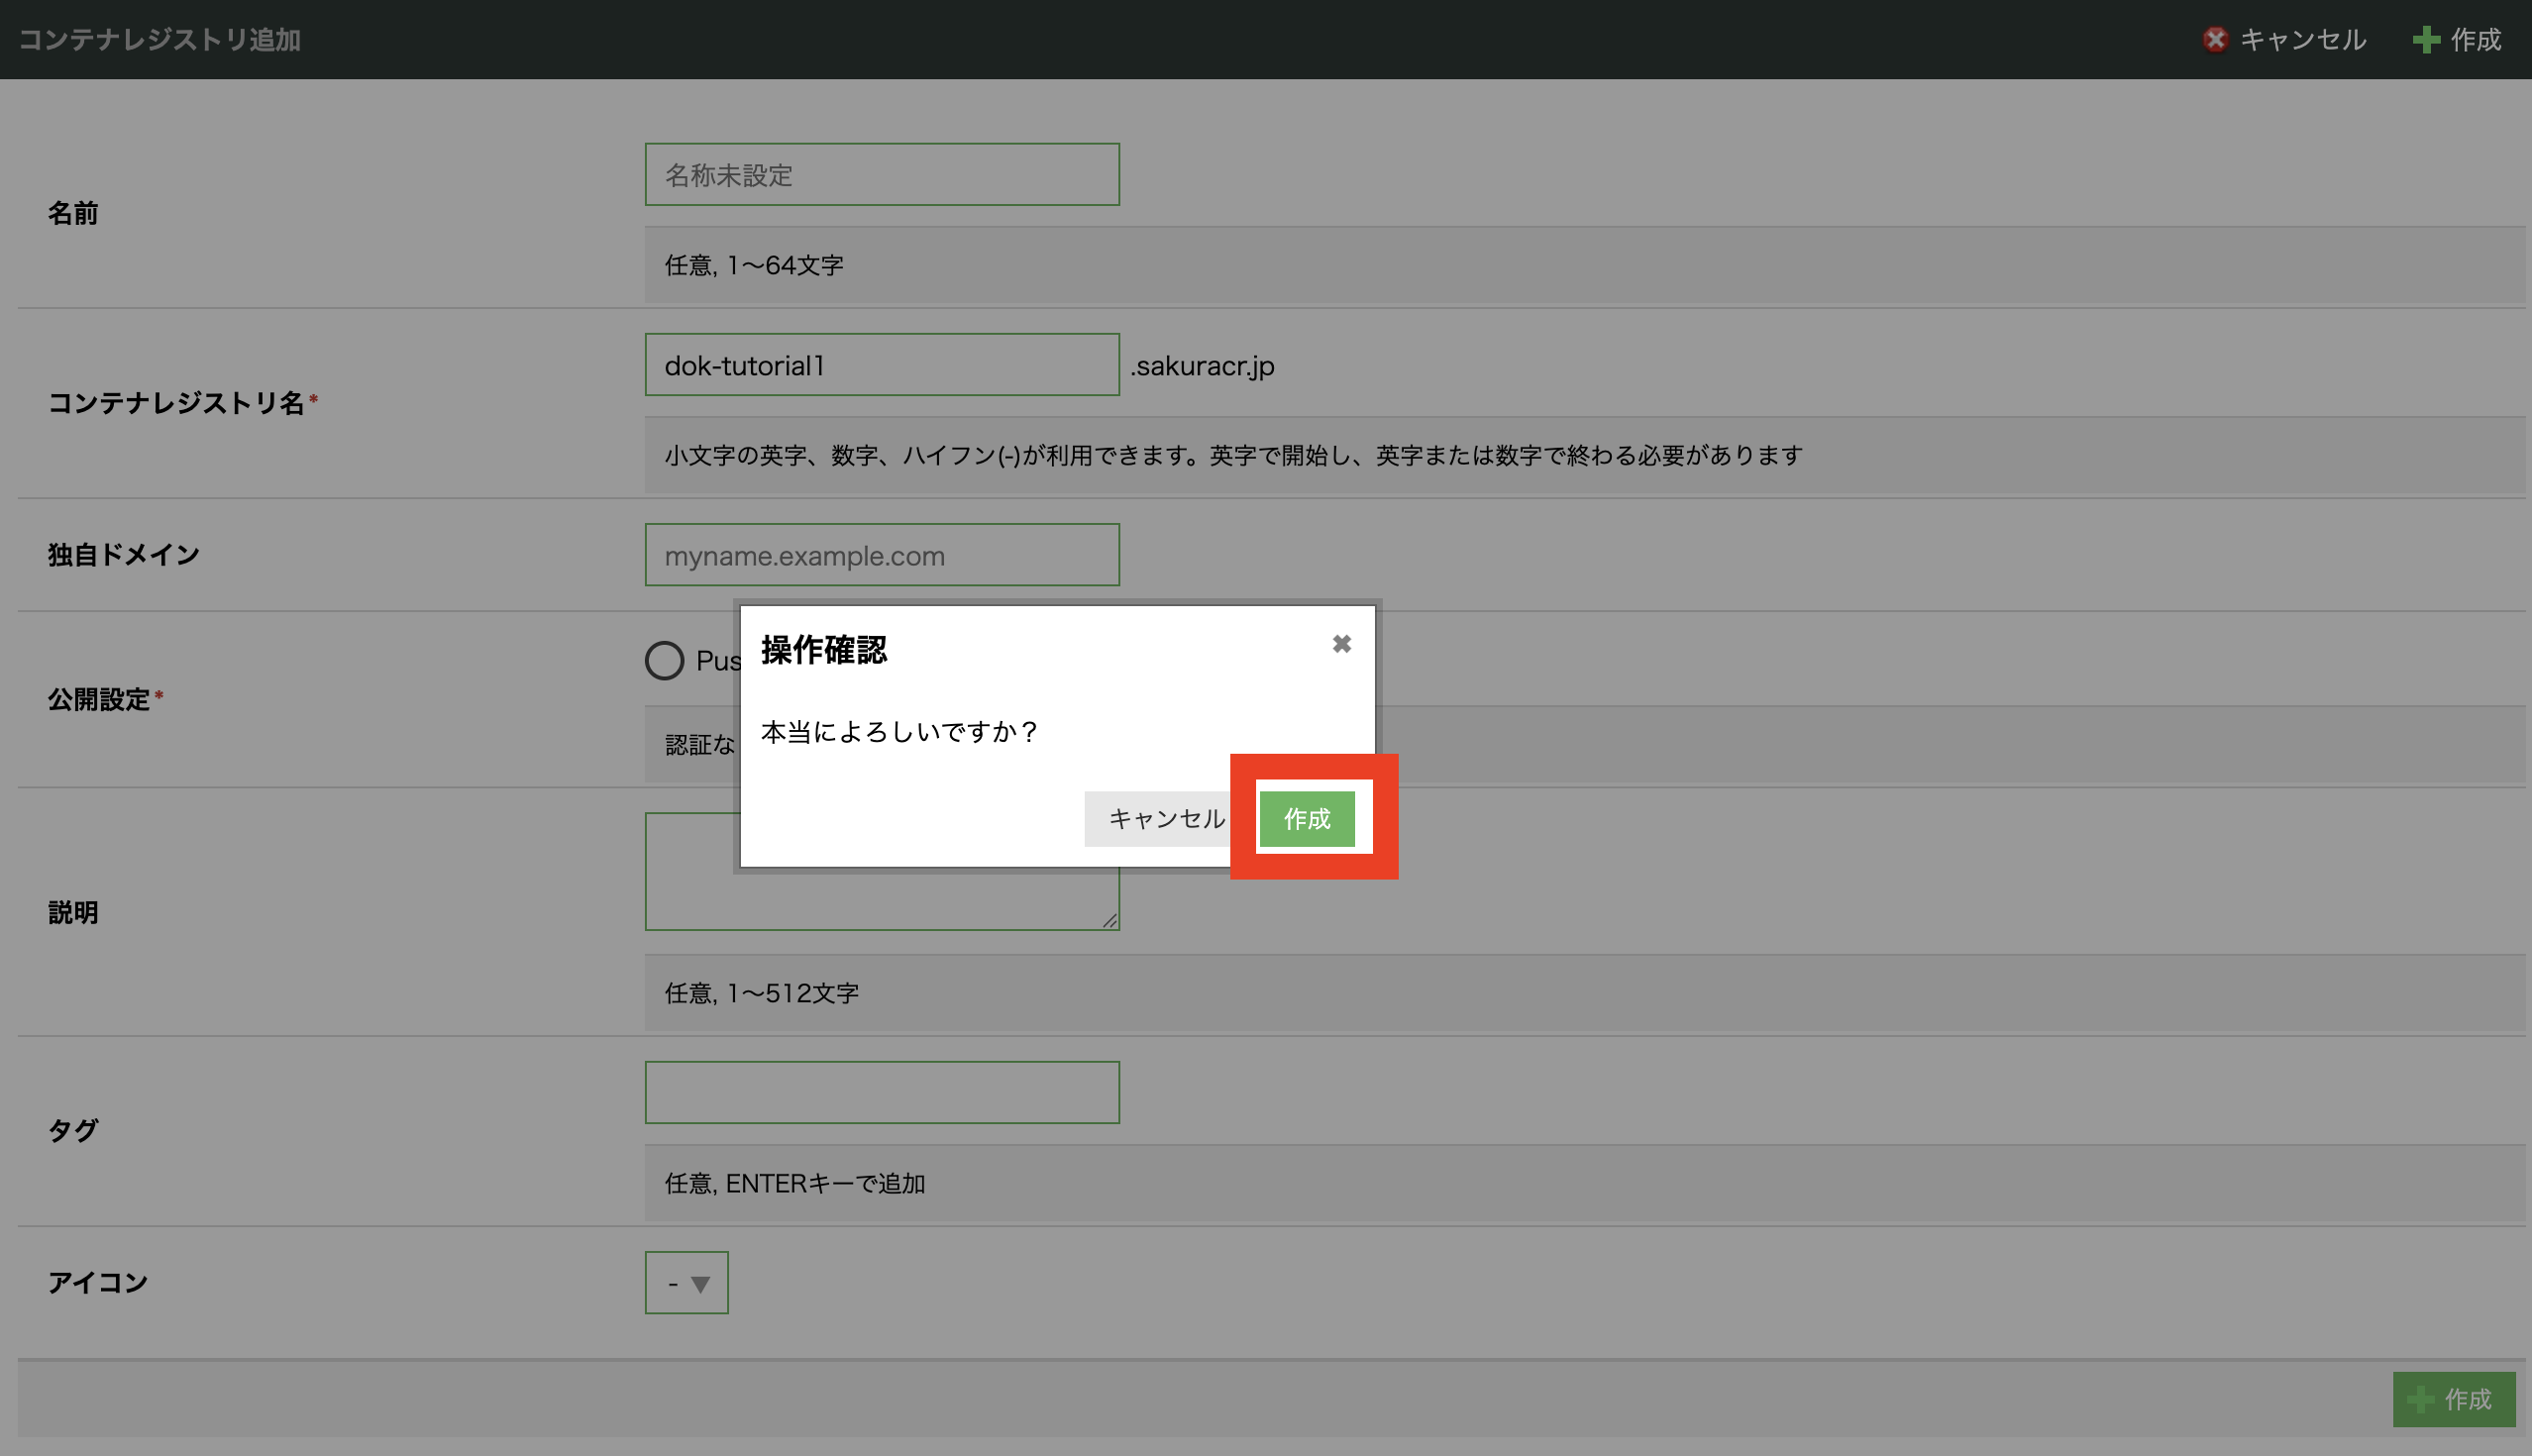Confirm with the green 作成 dialog button

[1307, 819]
